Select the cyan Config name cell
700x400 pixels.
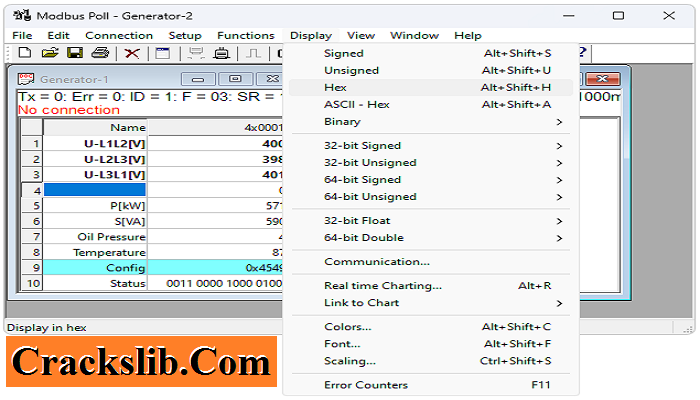[x=95, y=268]
